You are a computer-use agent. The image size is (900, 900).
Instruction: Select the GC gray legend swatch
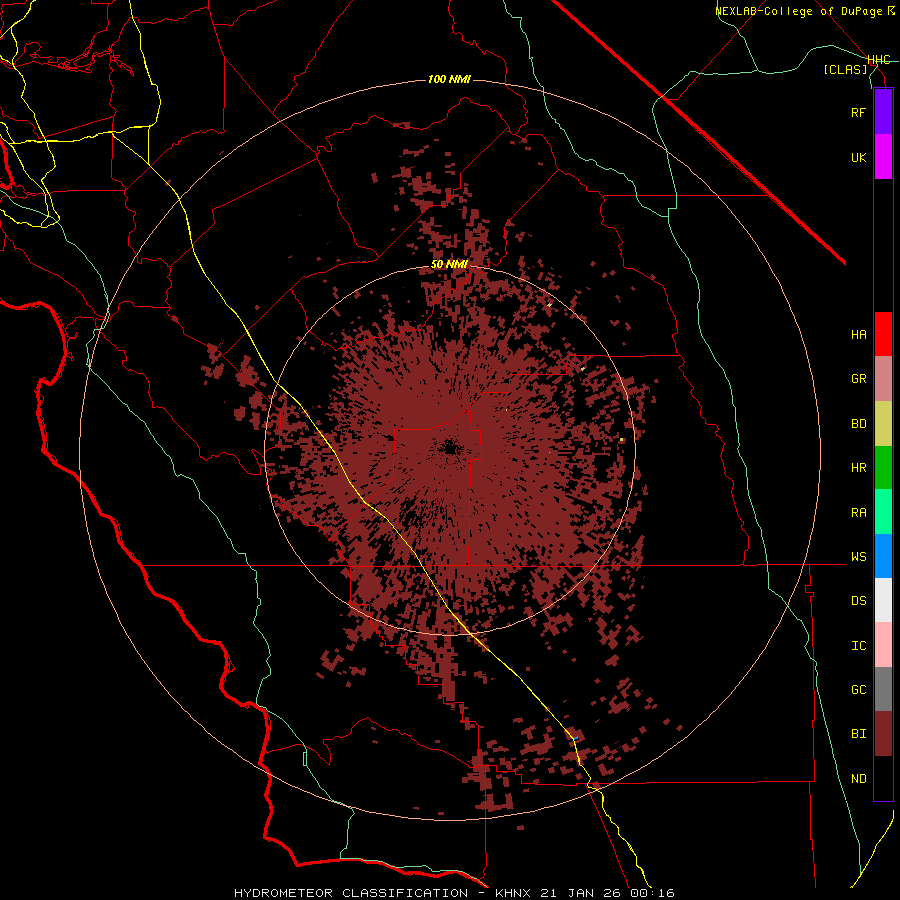[x=883, y=689]
